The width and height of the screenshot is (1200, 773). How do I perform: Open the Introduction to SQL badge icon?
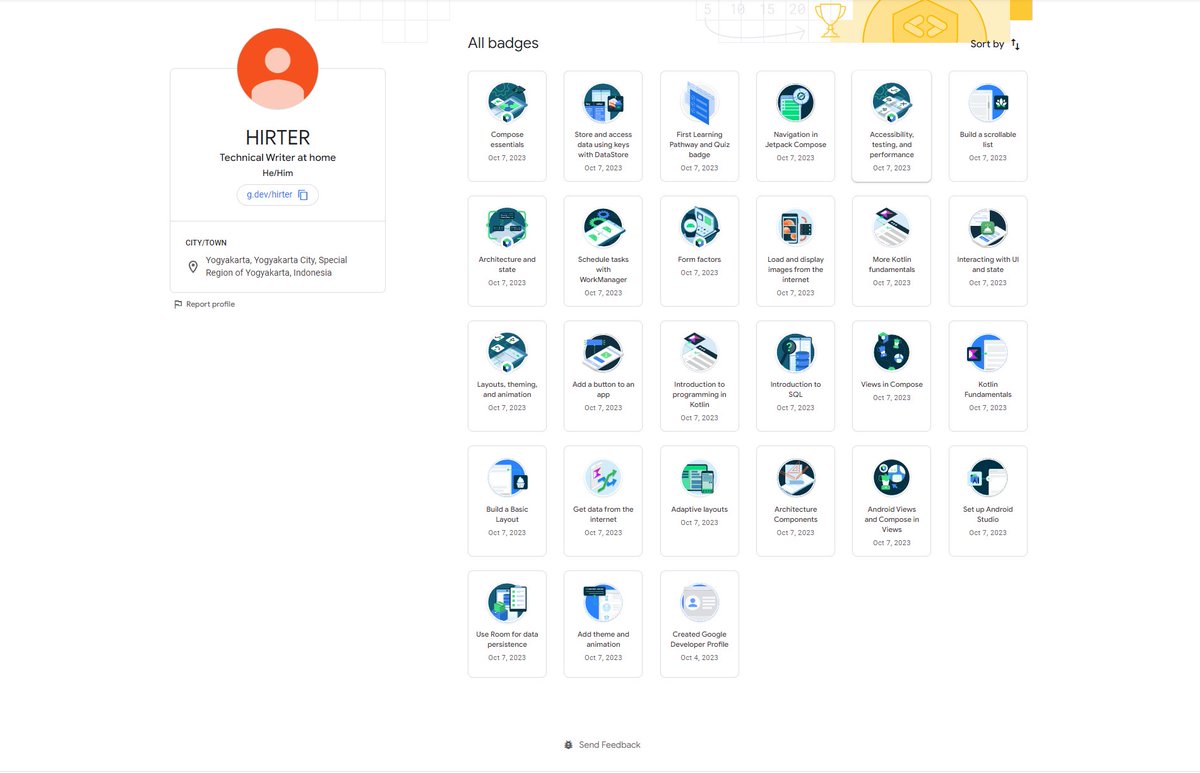point(795,353)
